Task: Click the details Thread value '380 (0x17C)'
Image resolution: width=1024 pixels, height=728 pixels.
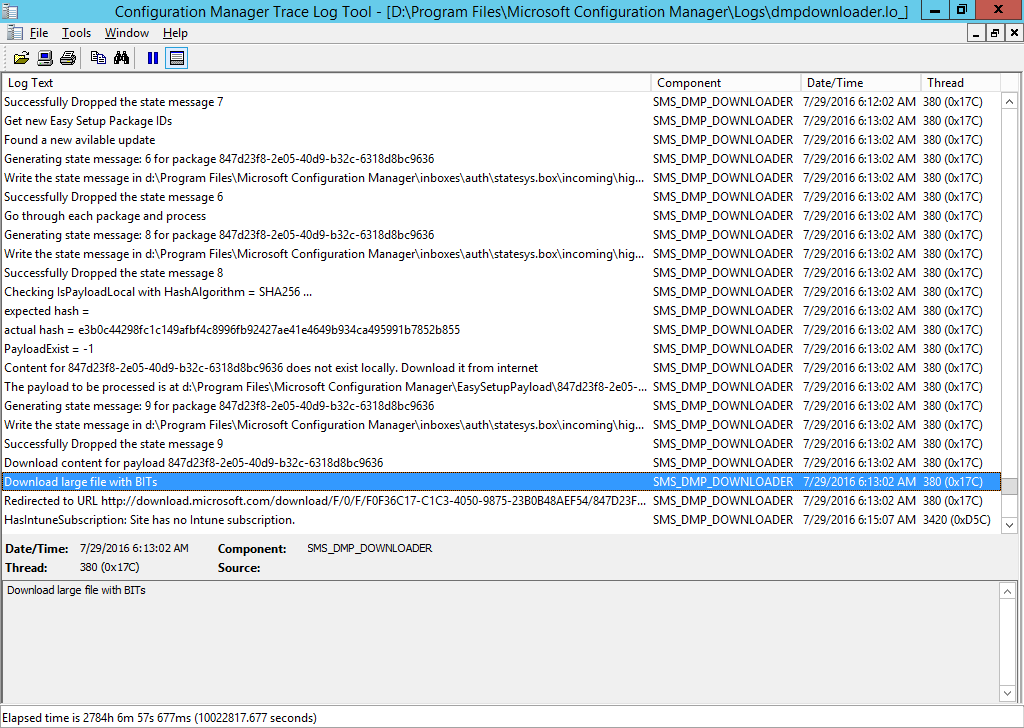Action: pos(109,567)
